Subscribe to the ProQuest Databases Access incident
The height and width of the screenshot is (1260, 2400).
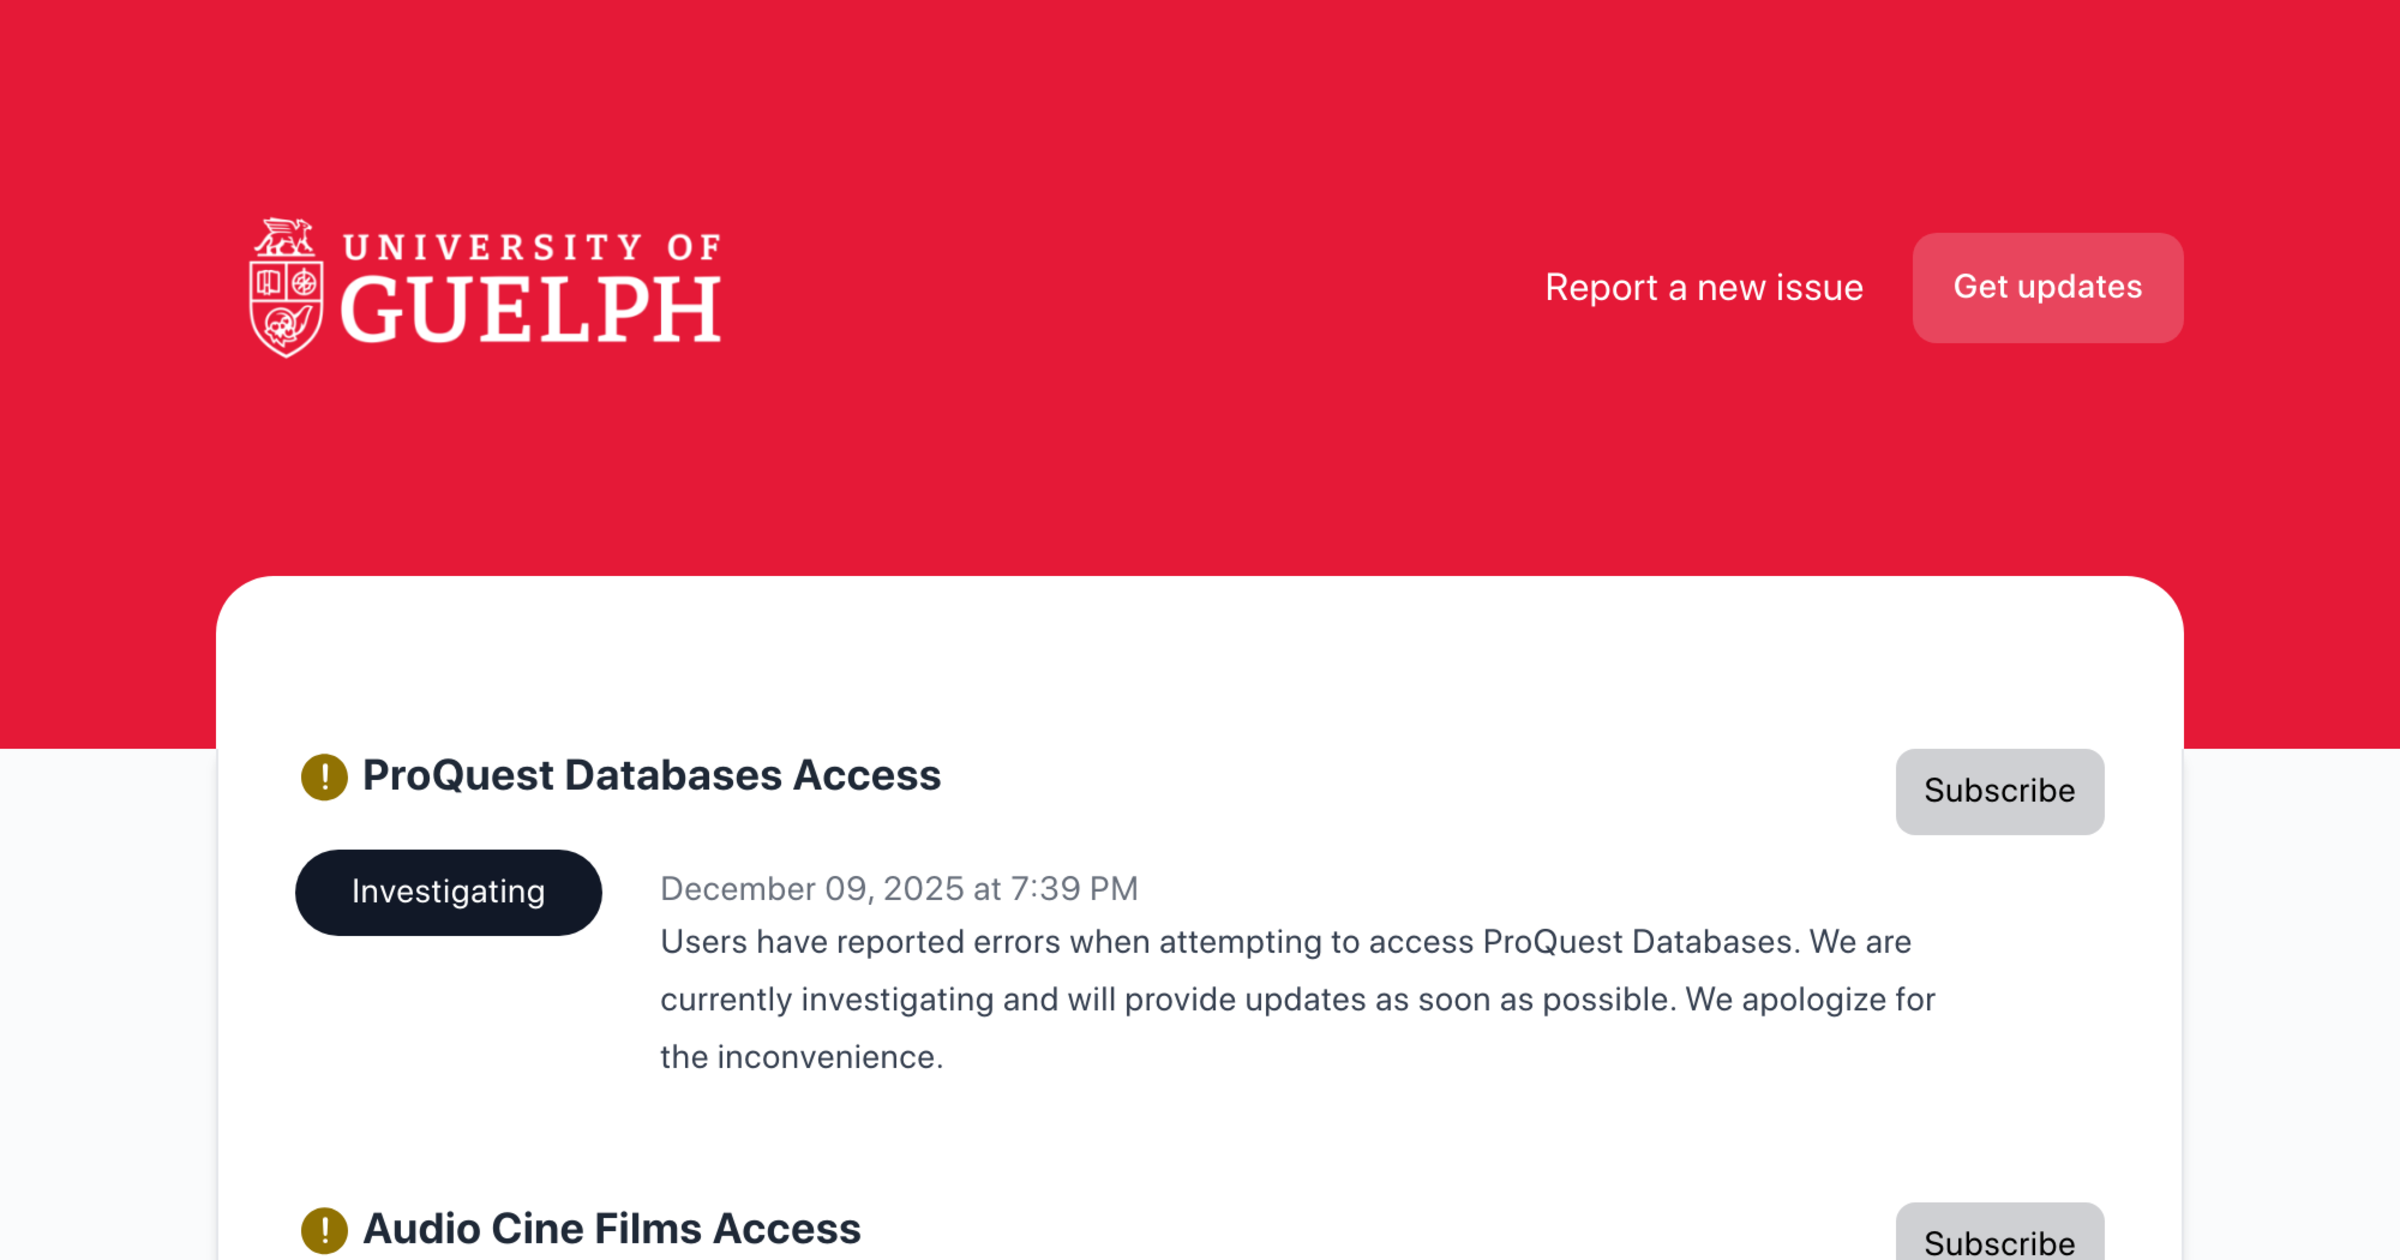(1999, 791)
